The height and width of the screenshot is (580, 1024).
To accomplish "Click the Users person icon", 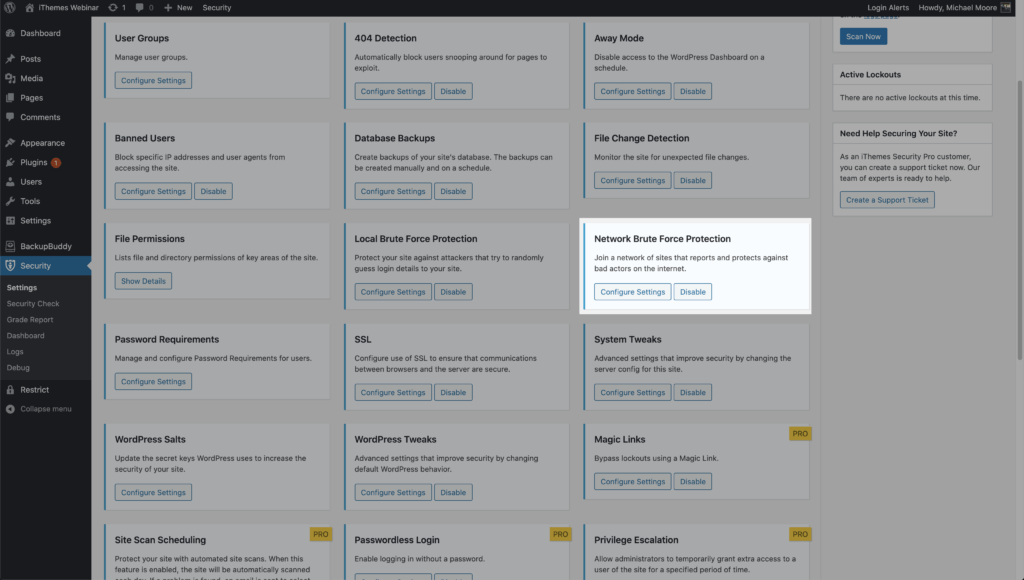I will click(x=10, y=182).
